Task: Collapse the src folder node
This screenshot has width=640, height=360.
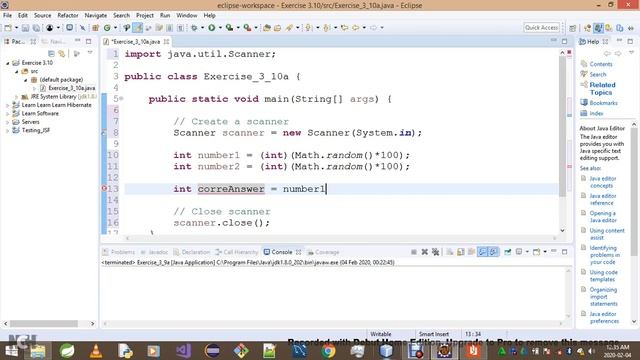Action: pos(16,71)
